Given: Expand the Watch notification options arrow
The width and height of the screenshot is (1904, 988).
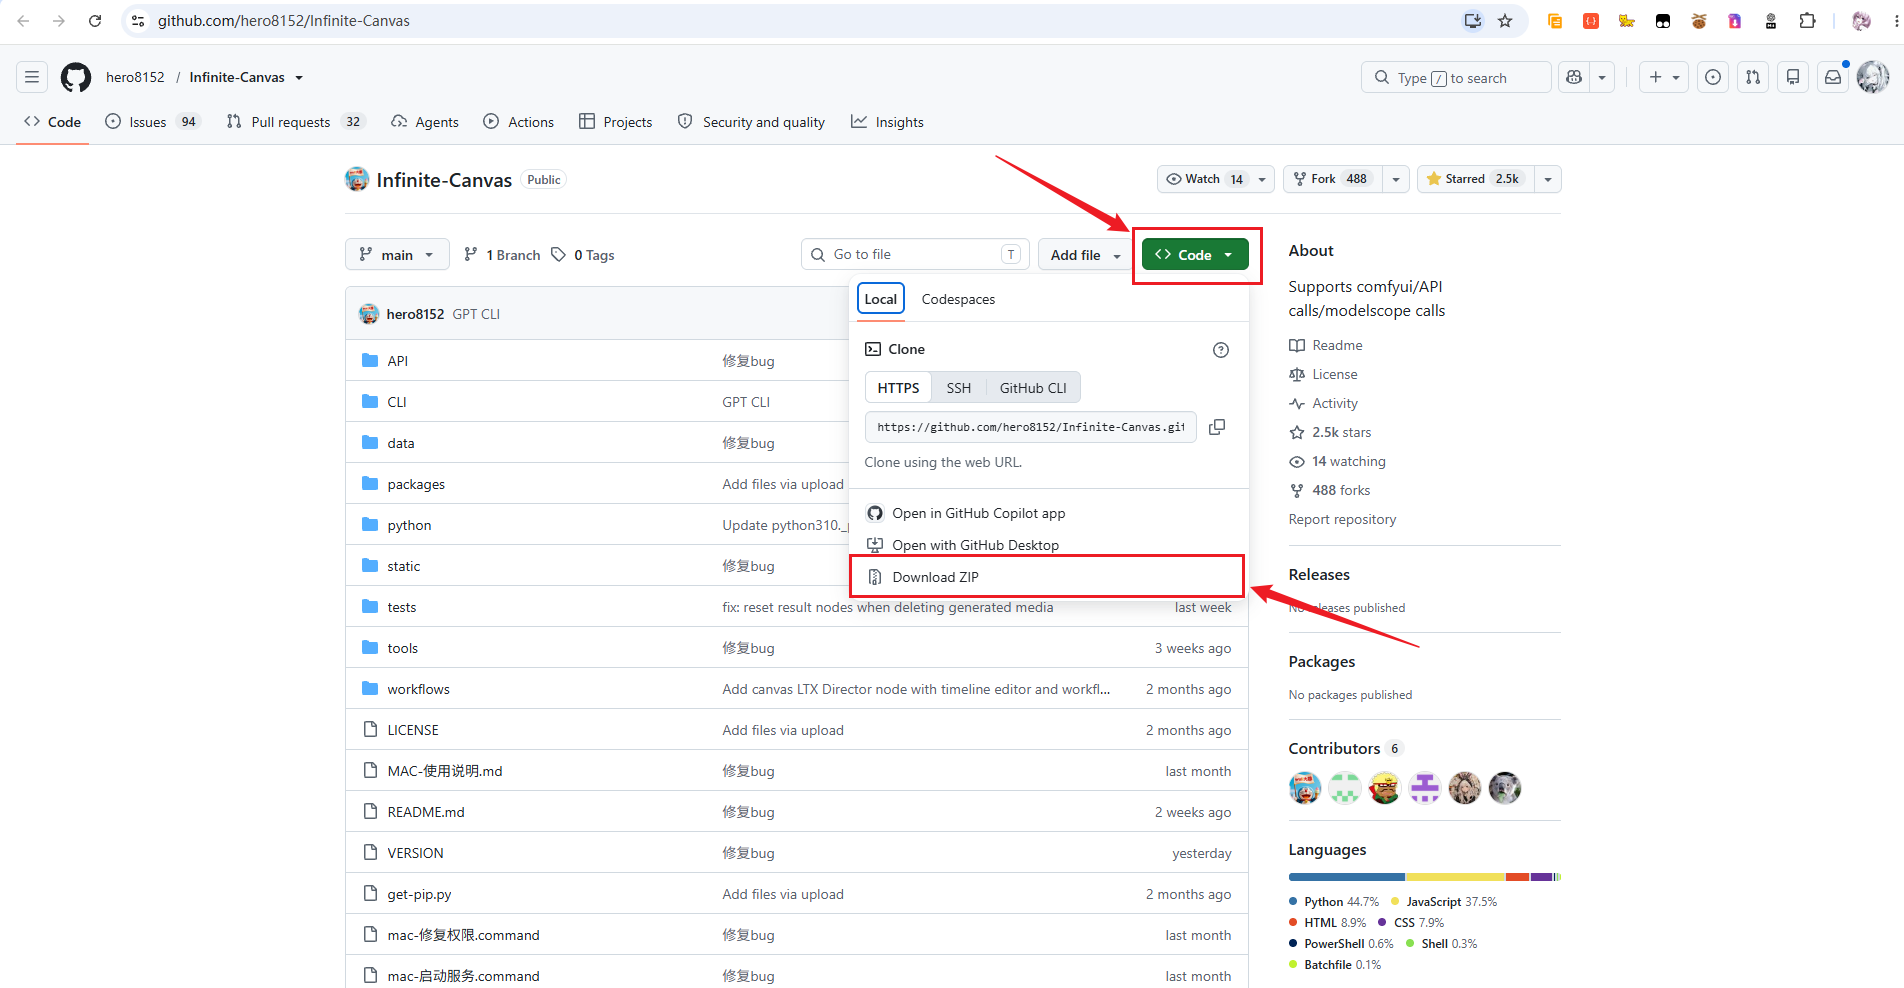Looking at the screenshot, I should point(1262,179).
